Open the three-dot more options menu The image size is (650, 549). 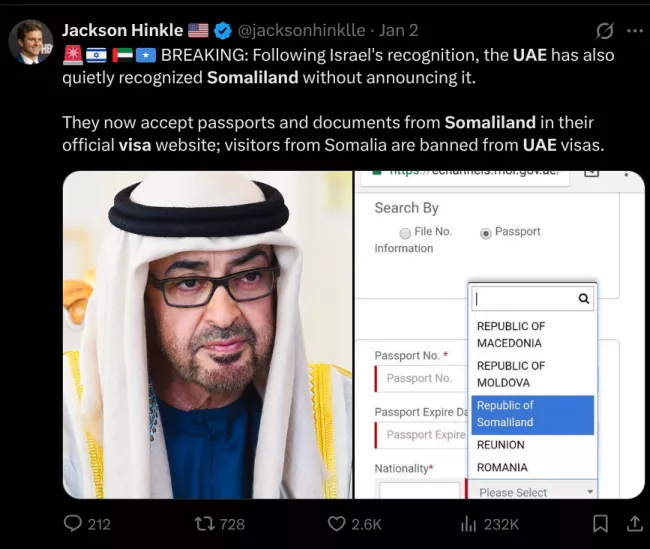click(635, 31)
